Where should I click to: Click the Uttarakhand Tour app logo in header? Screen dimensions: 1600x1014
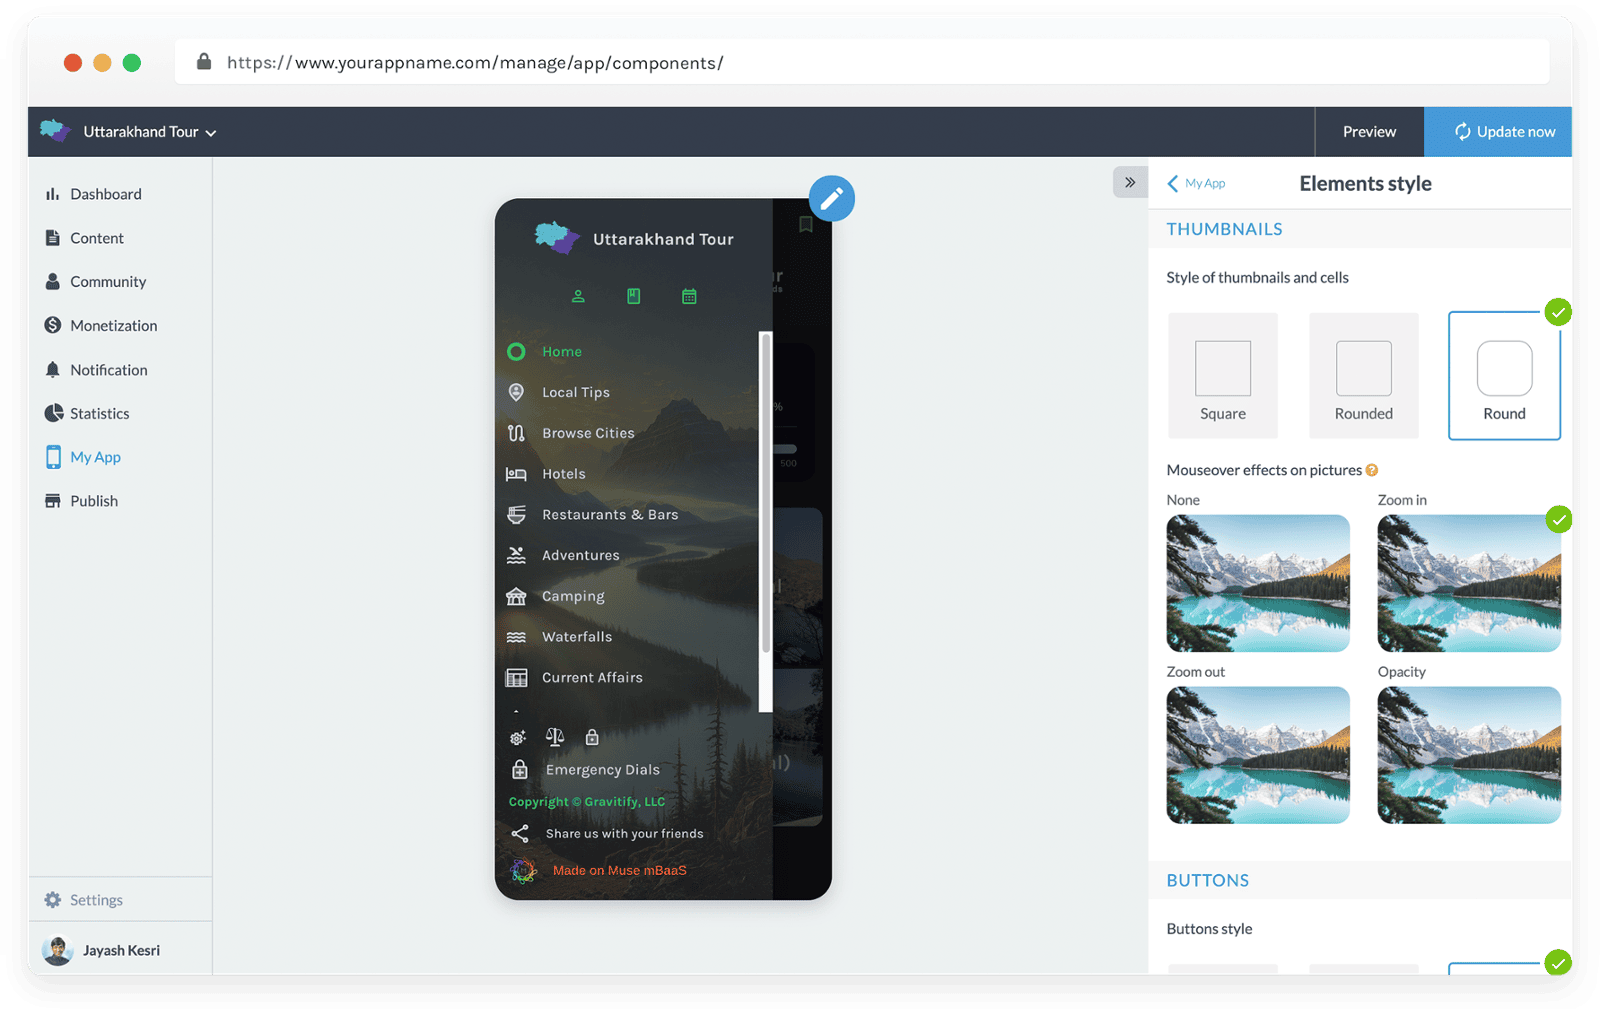click(x=55, y=131)
